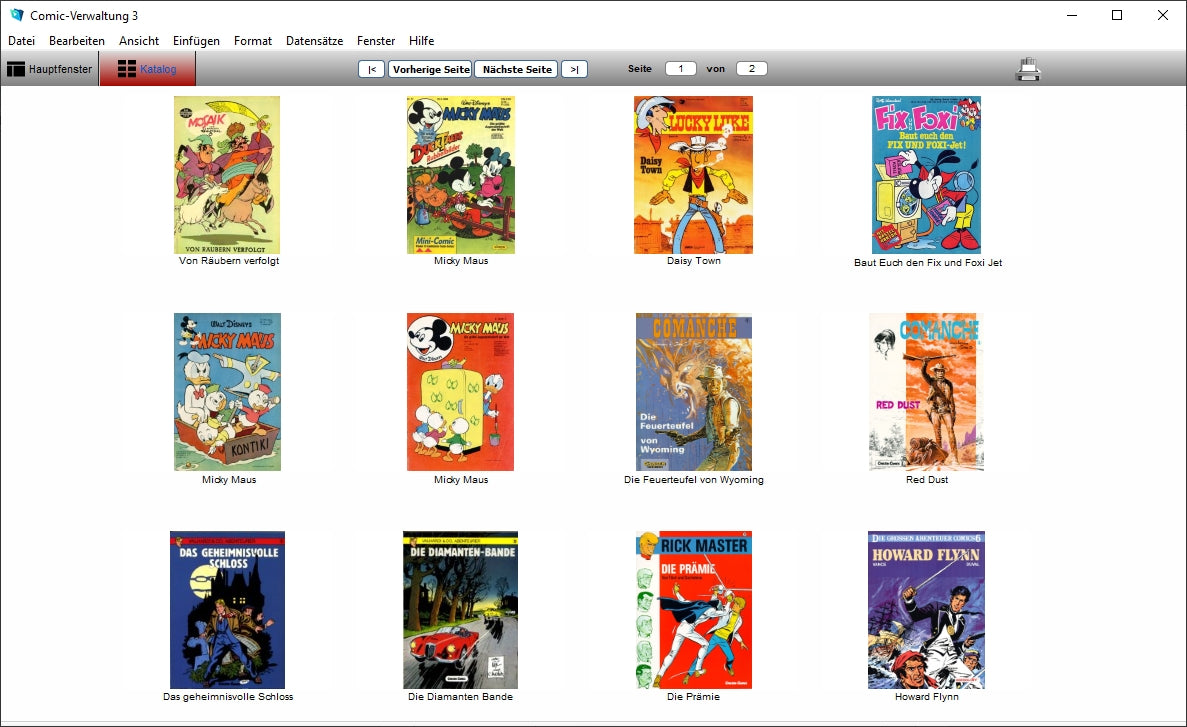
Task: Select the Lucky Luke Daisy Town cover
Action: click(693, 175)
